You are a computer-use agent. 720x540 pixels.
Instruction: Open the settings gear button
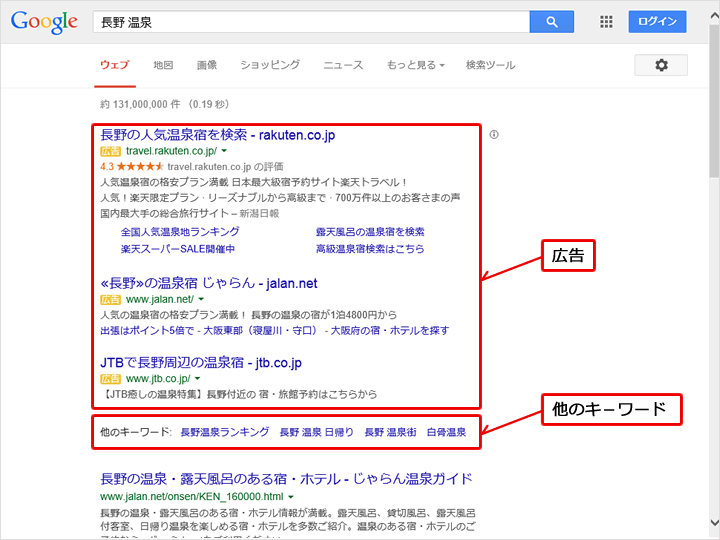(x=661, y=65)
